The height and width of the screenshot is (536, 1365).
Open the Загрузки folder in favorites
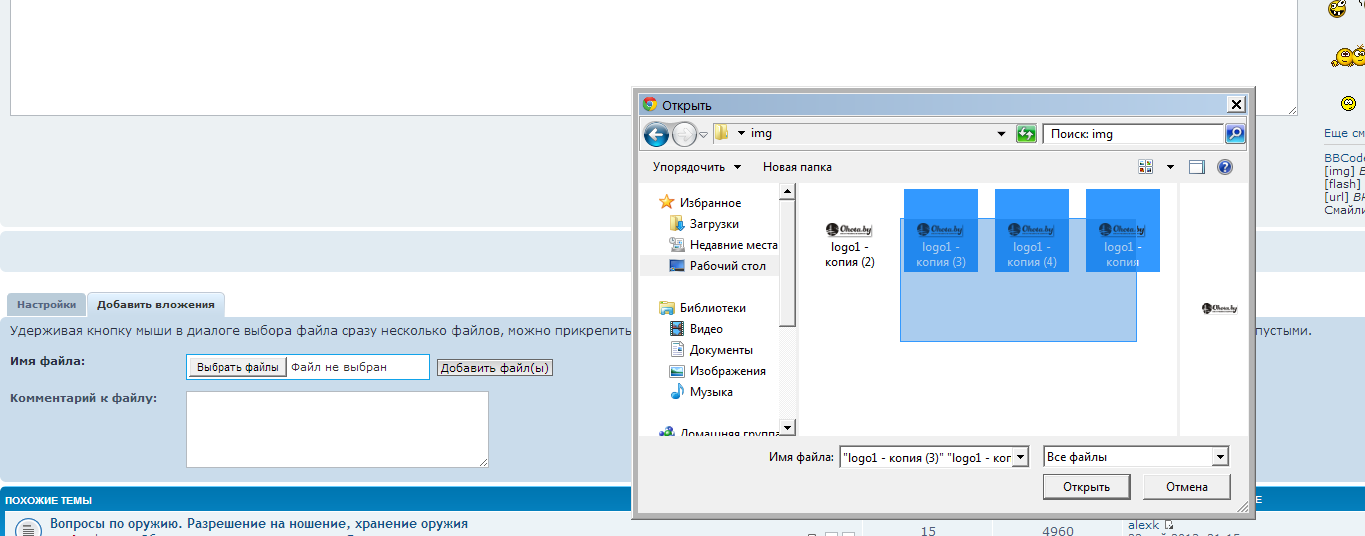pyautogui.click(x=713, y=224)
